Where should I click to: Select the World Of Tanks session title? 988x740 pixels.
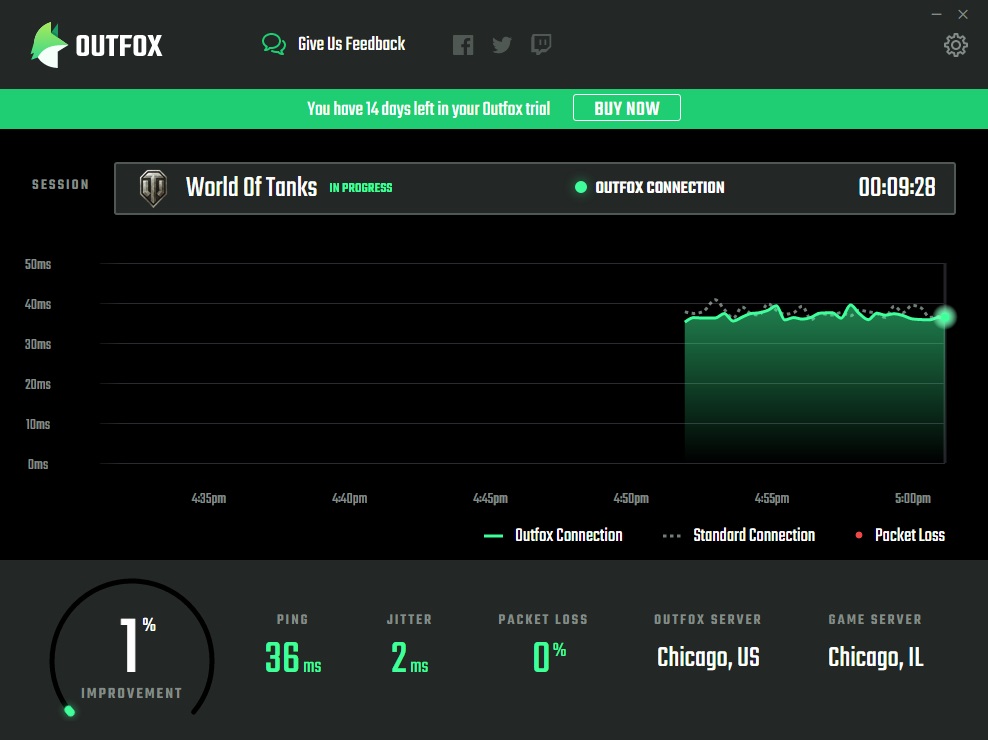coord(251,187)
